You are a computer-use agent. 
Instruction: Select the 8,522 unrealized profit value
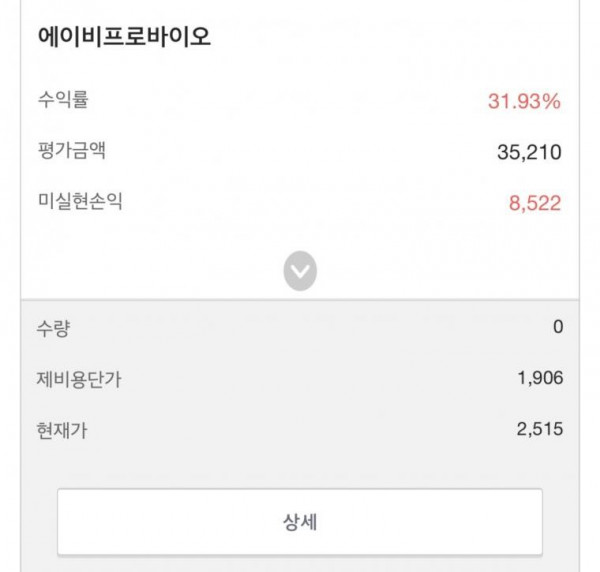pos(535,203)
